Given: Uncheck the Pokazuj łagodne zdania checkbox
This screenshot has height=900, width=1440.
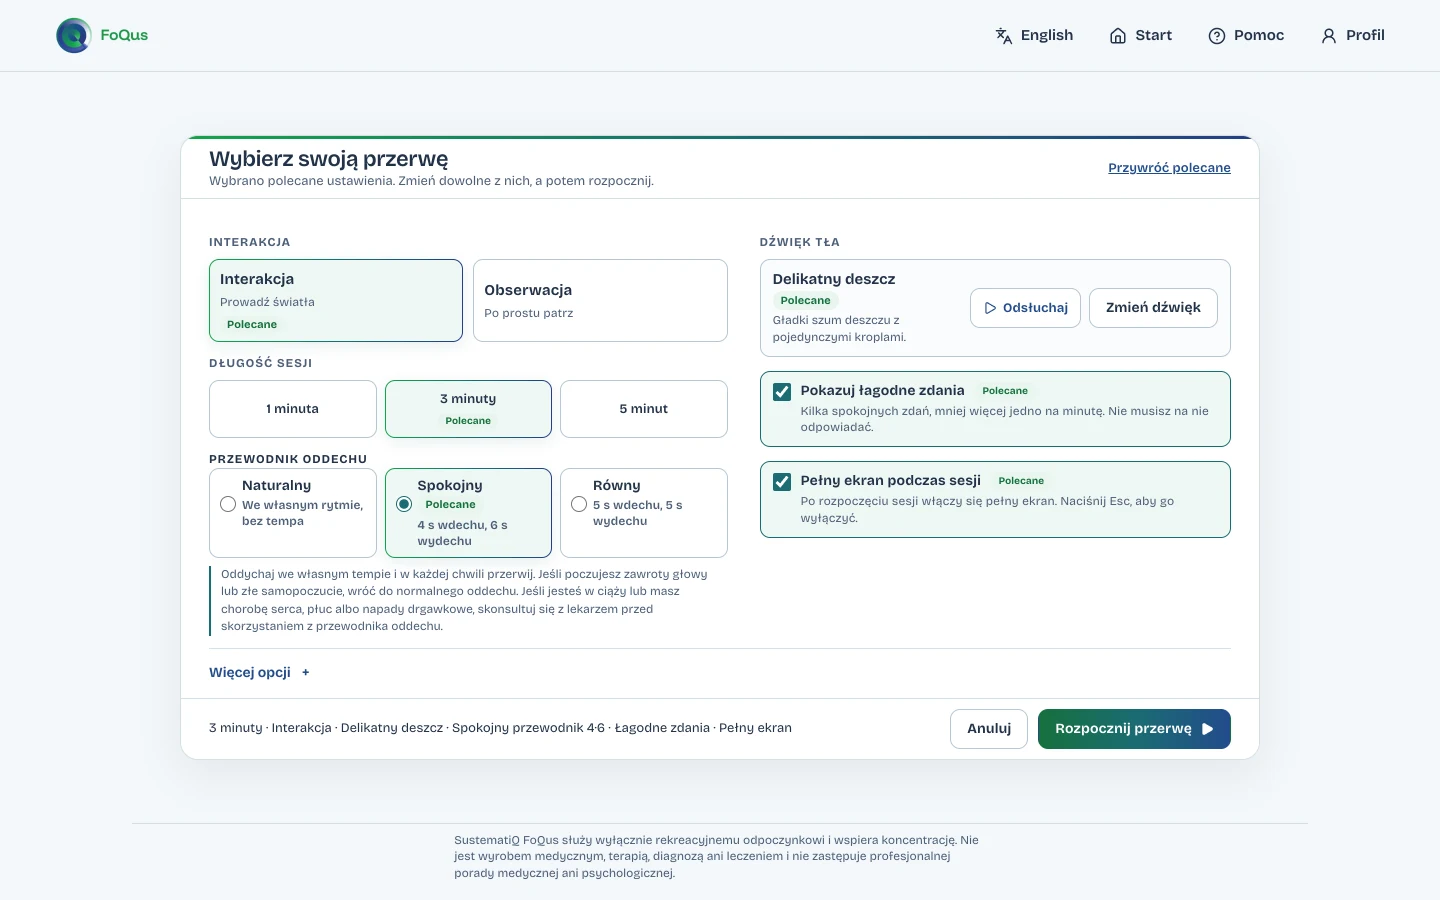Looking at the screenshot, I should (782, 391).
